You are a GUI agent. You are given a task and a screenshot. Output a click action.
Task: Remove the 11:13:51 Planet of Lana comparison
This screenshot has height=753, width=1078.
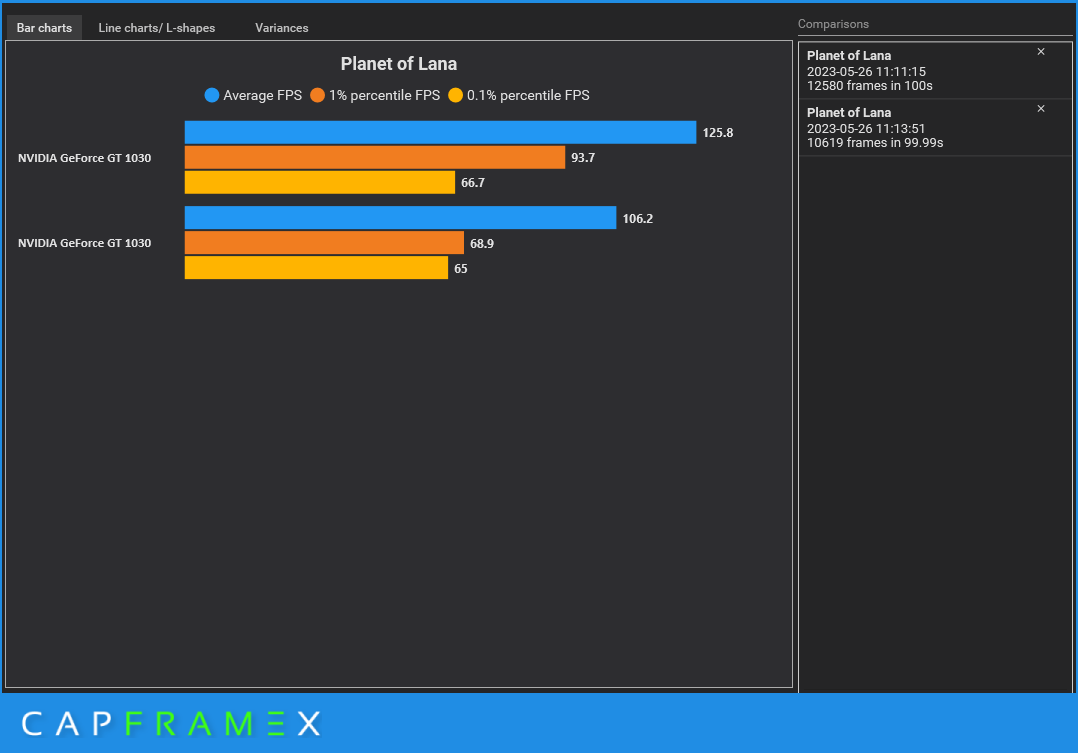1041,109
